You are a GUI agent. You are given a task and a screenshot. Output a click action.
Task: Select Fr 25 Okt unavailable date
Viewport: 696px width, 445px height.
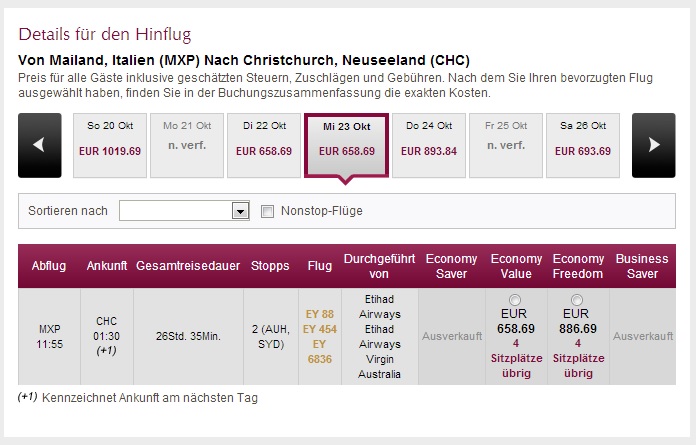[506, 145]
